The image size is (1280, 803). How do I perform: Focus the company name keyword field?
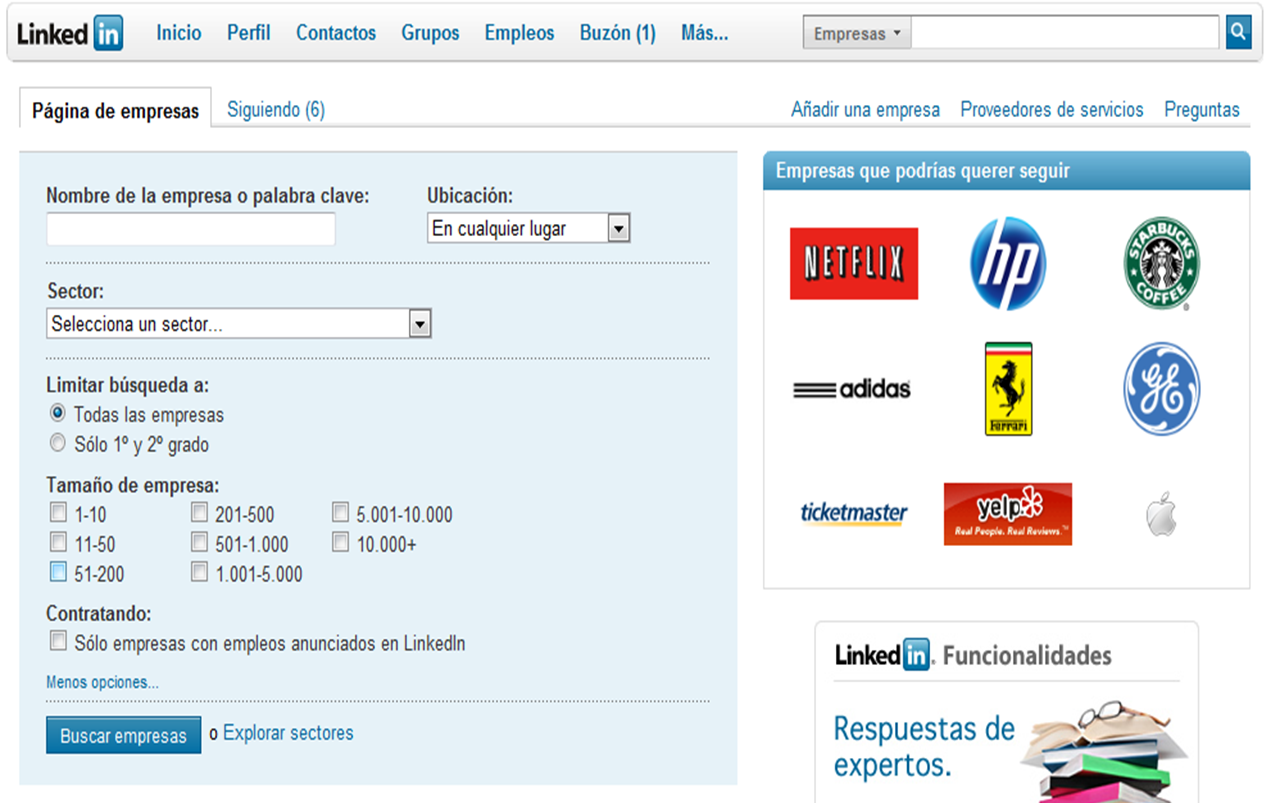191,230
